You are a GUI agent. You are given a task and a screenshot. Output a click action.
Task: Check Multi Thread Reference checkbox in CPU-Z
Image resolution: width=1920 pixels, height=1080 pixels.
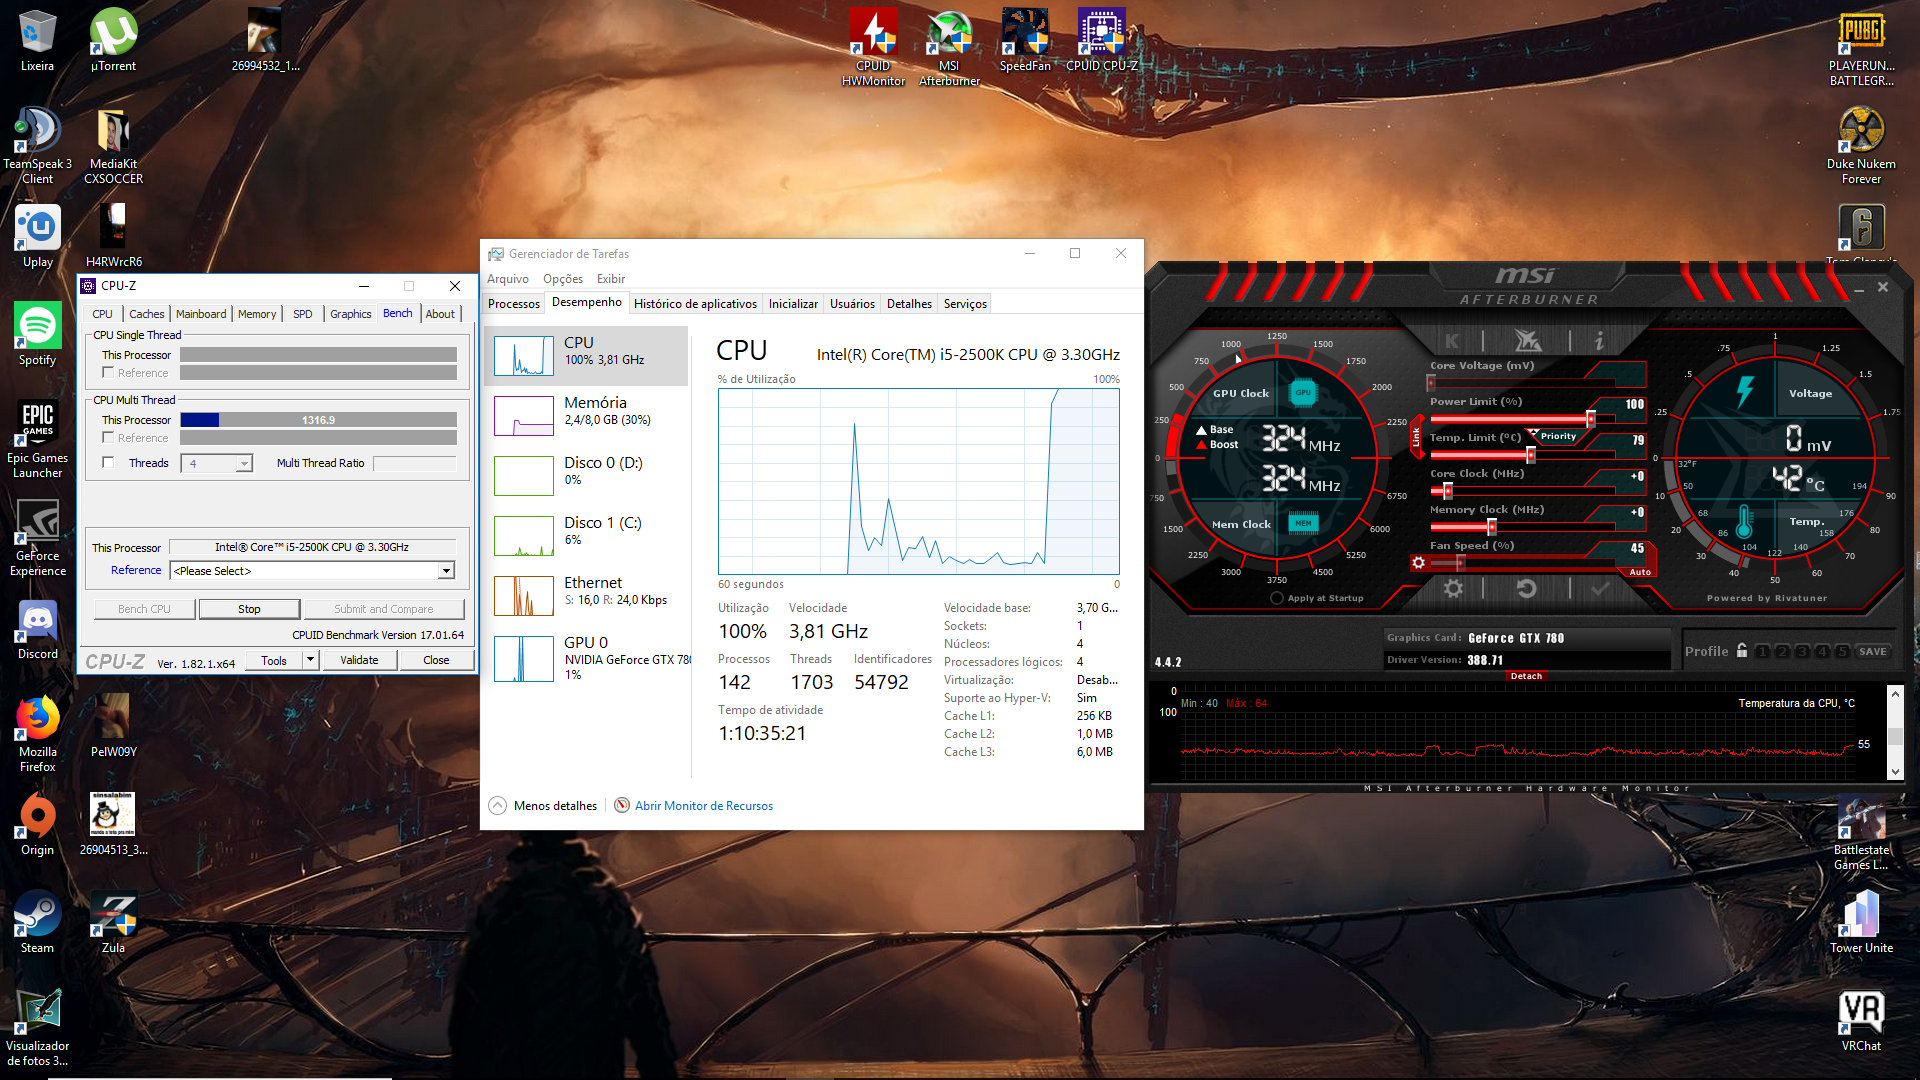point(108,438)
